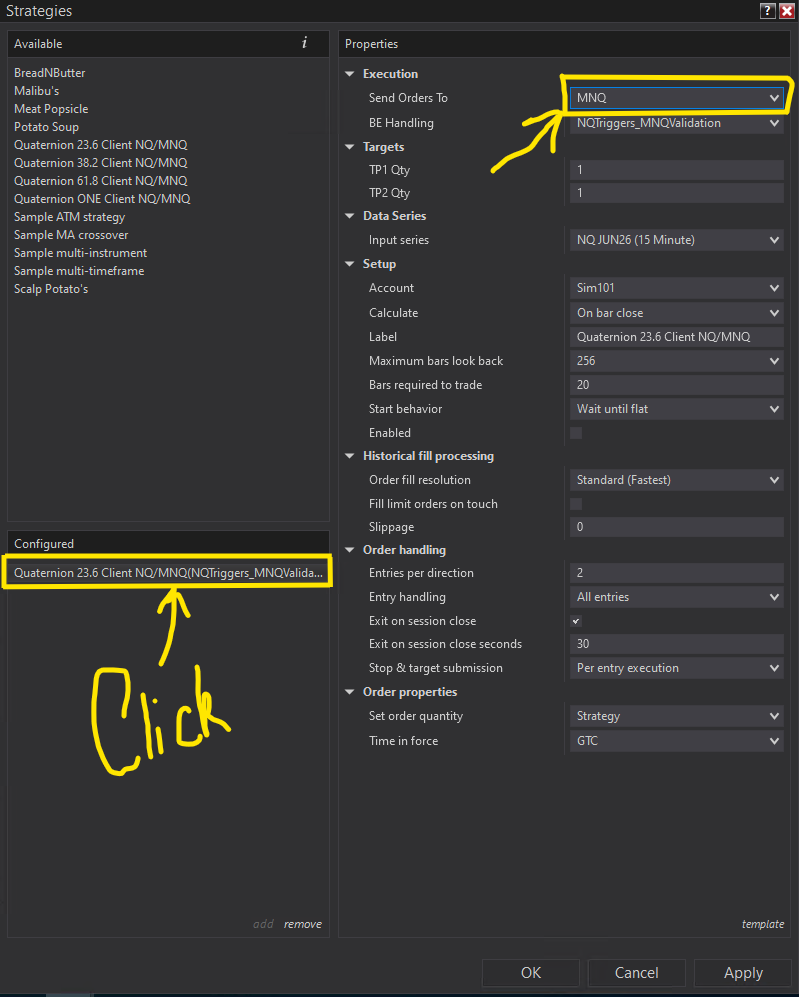The width and height of the screenshot is (799, 997).
Task: Click Bars required to trade field
Action: 676,385
